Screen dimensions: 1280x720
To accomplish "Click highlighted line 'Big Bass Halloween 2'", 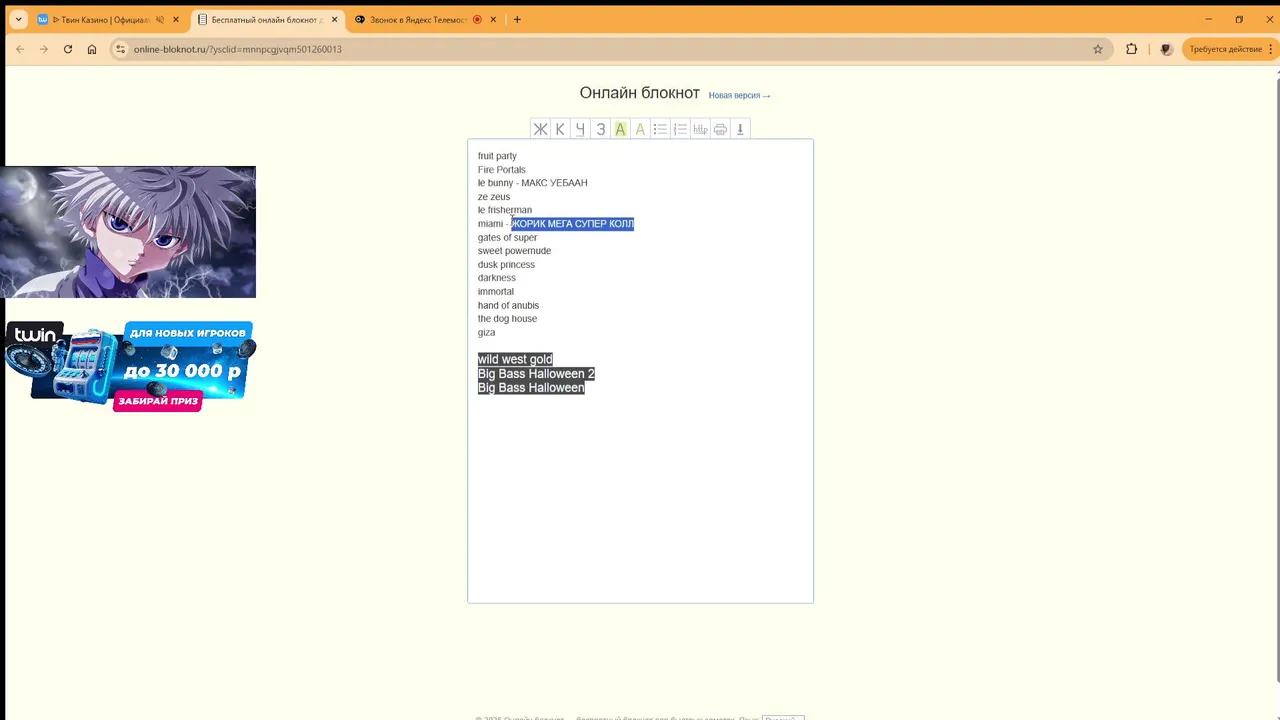I will (536, 374).
